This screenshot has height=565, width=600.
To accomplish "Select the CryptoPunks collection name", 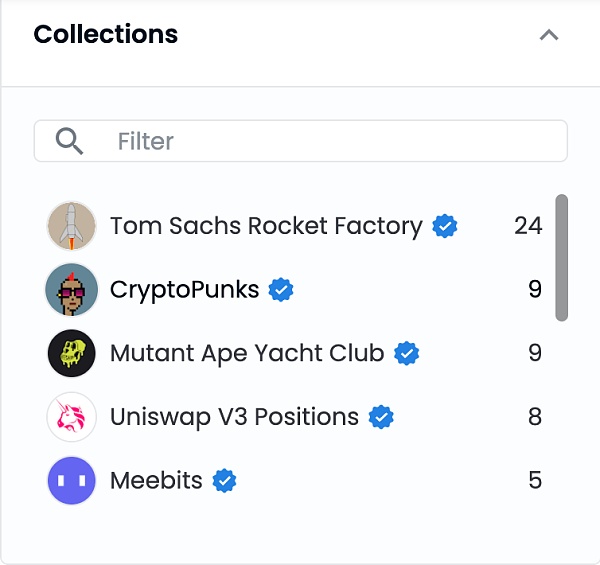I will click(184, 290).
